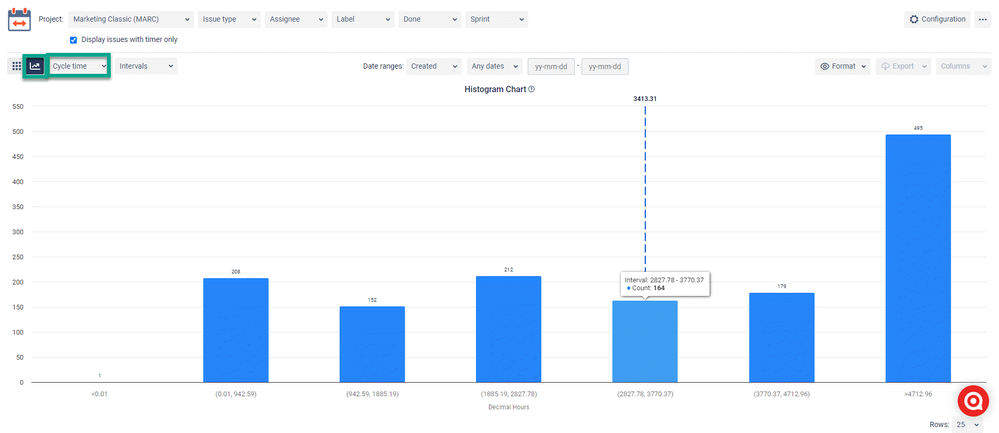Open the Format dropdown
Screen dimensions: 999x433
pos(842,66)
